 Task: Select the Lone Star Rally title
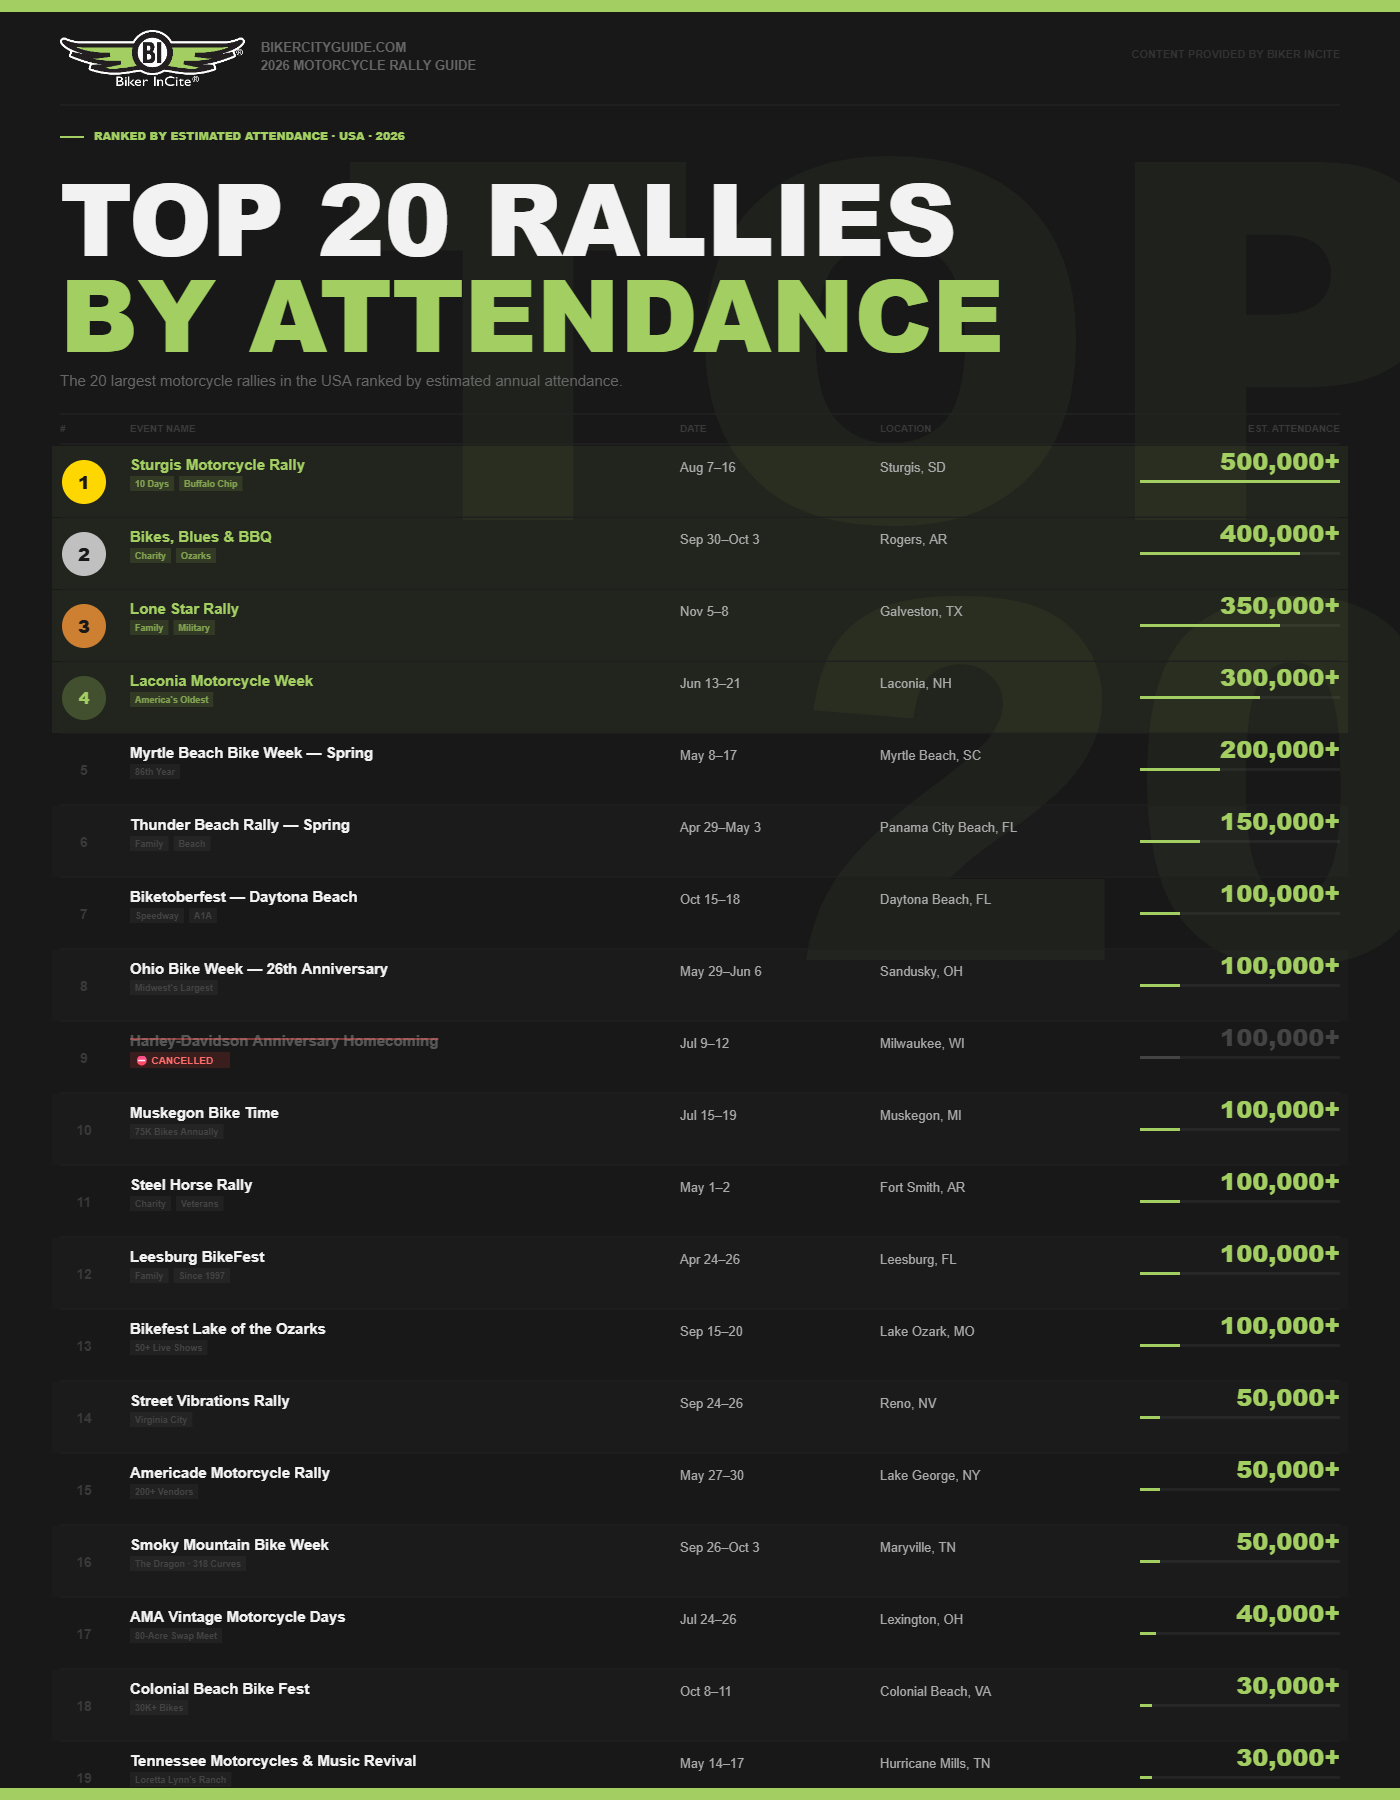pyautogui.click(x=184, y=609)
